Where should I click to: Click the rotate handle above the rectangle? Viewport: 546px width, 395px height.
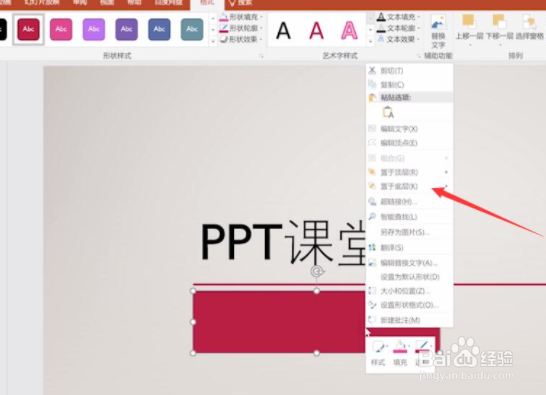[x=317, y=271]
